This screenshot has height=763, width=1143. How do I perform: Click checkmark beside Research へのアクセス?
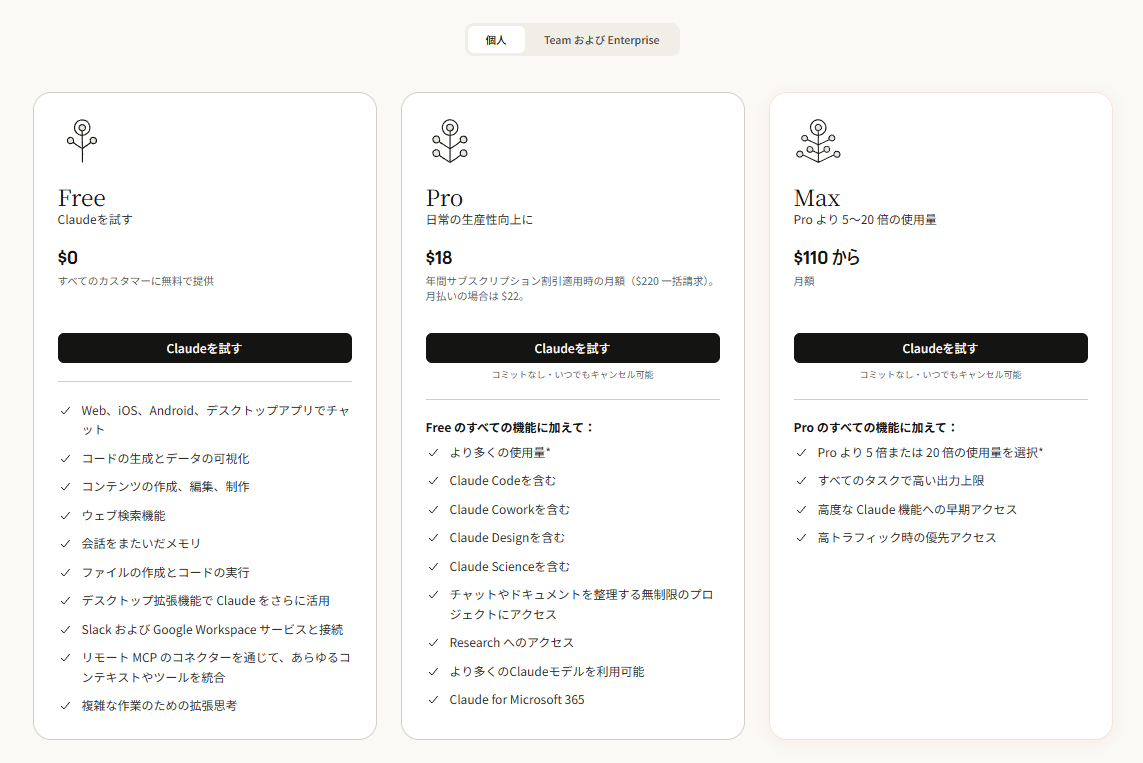434,643
